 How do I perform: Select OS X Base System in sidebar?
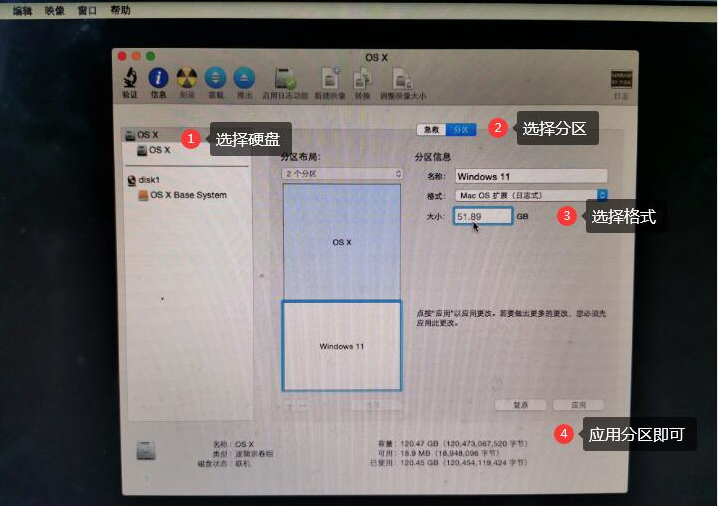(188, 195)
